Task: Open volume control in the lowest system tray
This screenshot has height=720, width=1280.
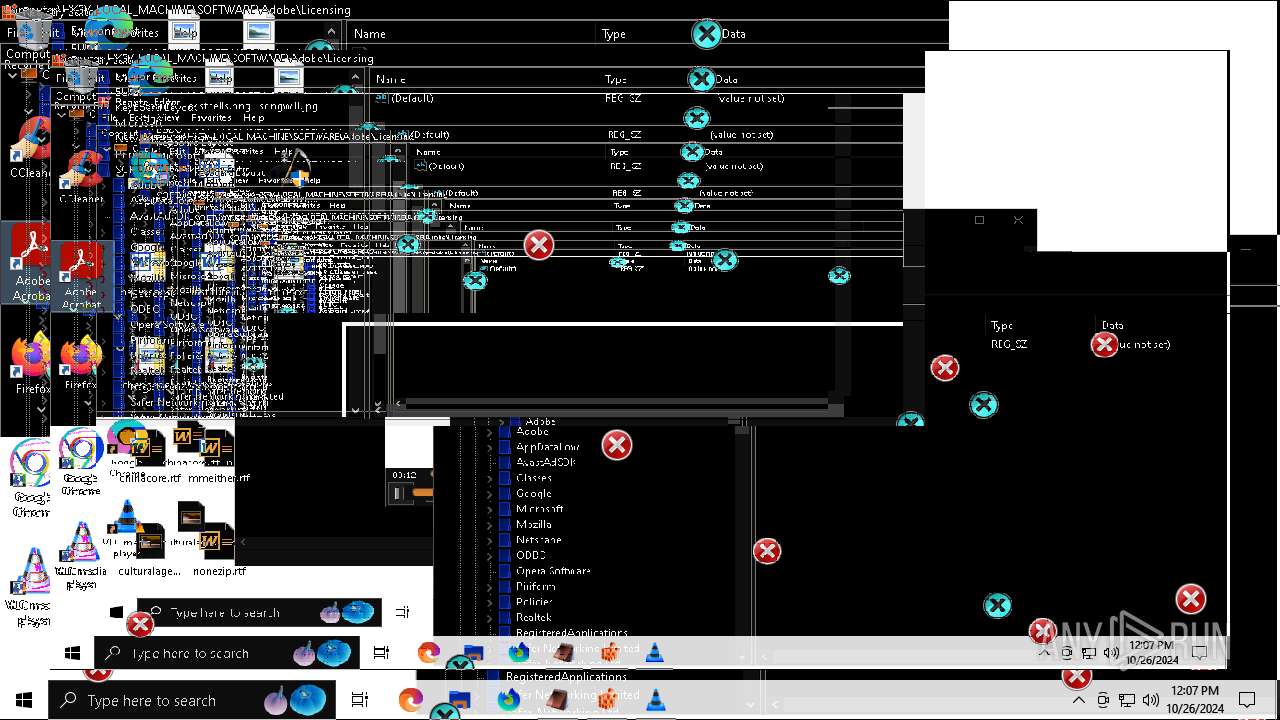Action: point(1150,700)
